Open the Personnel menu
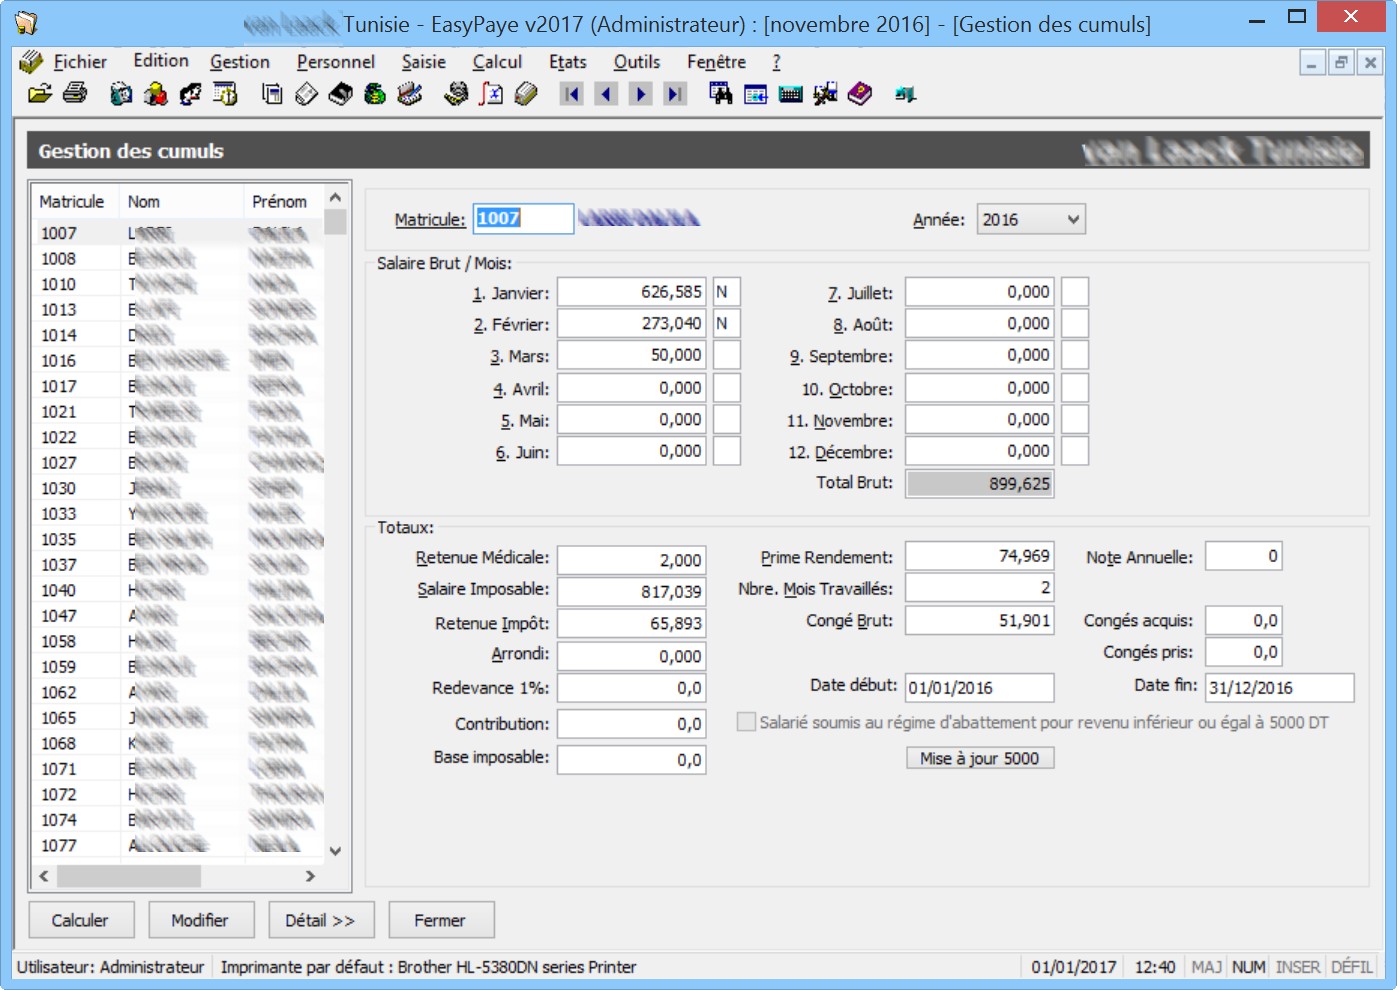The image size is (1397, 990). 335,62
